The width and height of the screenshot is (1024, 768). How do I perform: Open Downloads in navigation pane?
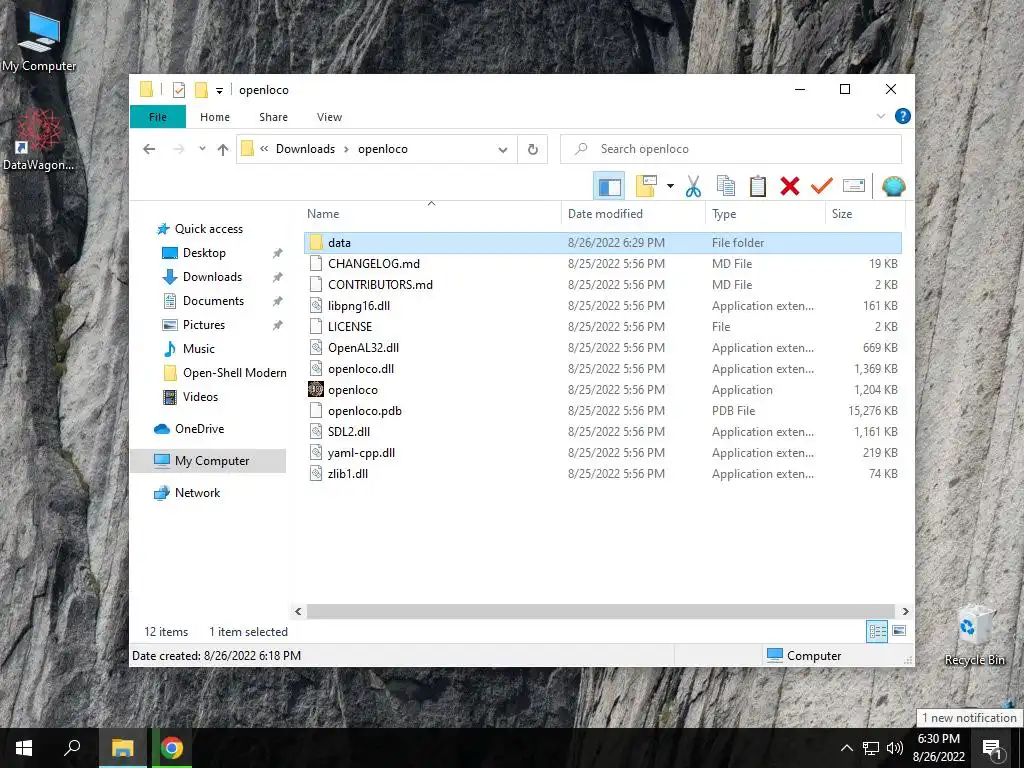[x=212, y=277]
